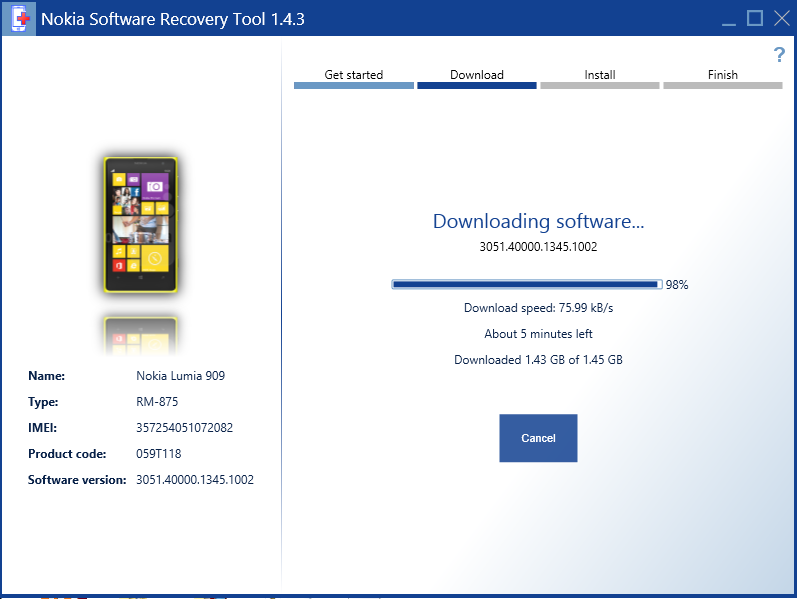
Task: Click the 'Type:' label
Action: click(43, 402)
